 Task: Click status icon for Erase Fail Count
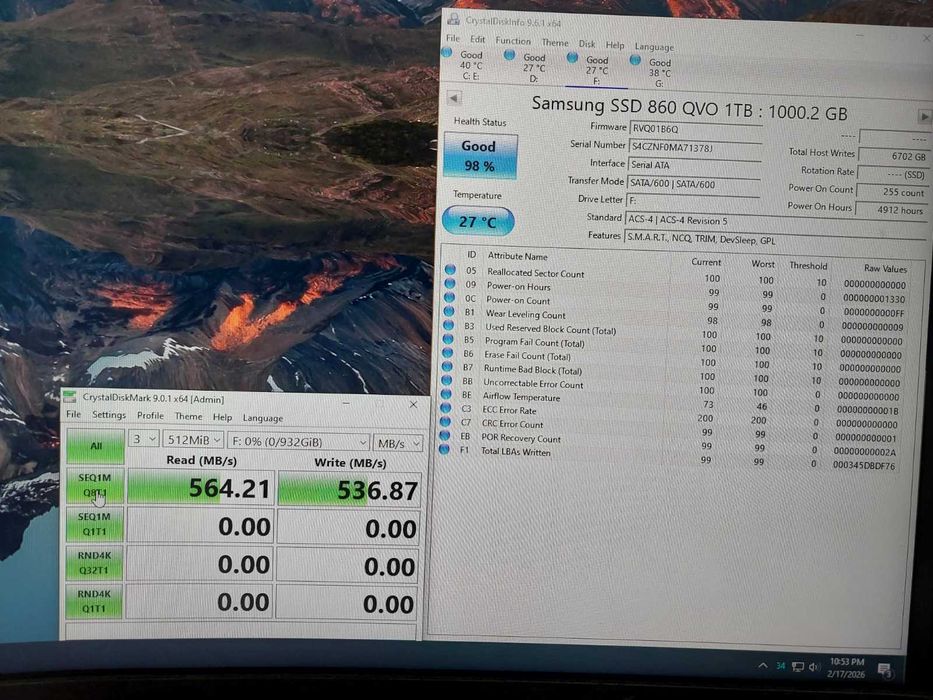(447, 352)
